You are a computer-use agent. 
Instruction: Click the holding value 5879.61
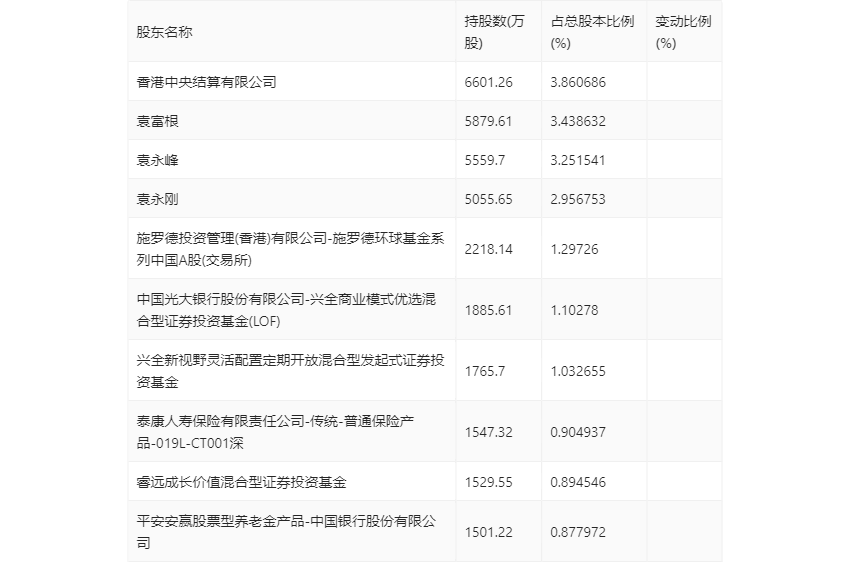coord(488,121)
